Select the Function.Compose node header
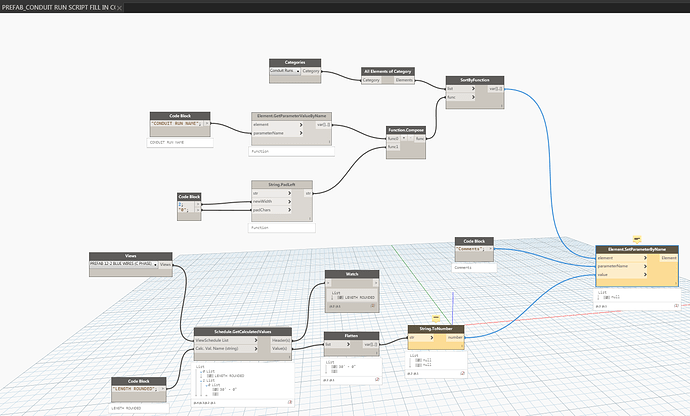Screen dimensions: 690x416 tap(406, 130)
